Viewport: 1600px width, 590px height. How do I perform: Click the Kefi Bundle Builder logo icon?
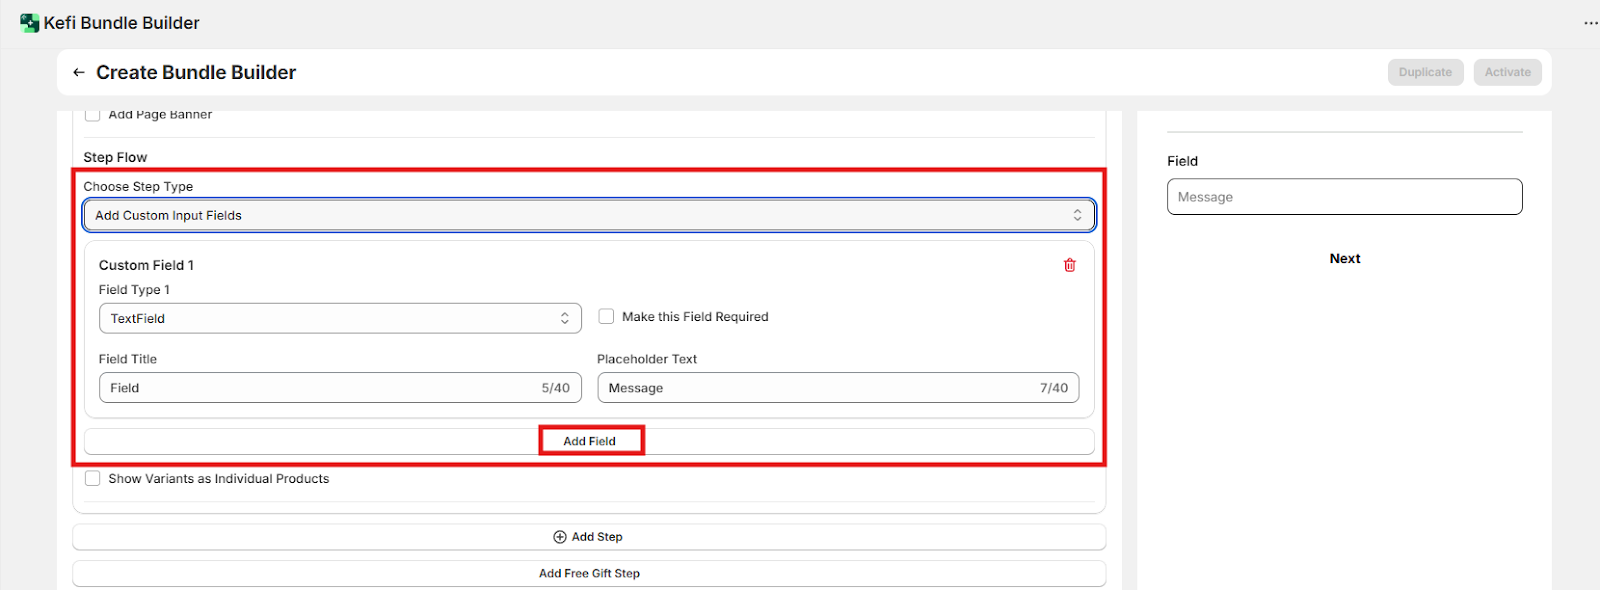pos(29,23)
